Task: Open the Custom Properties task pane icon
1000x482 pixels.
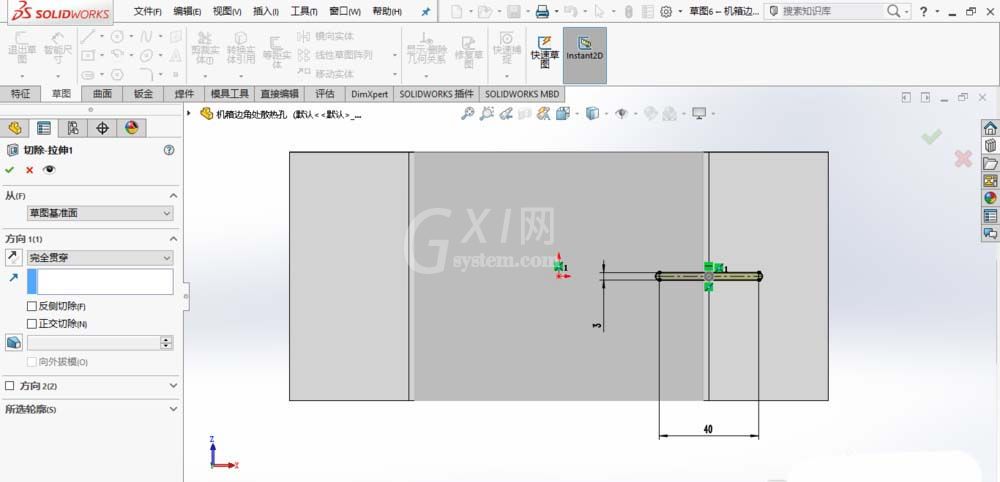Action: click(990, 215)
